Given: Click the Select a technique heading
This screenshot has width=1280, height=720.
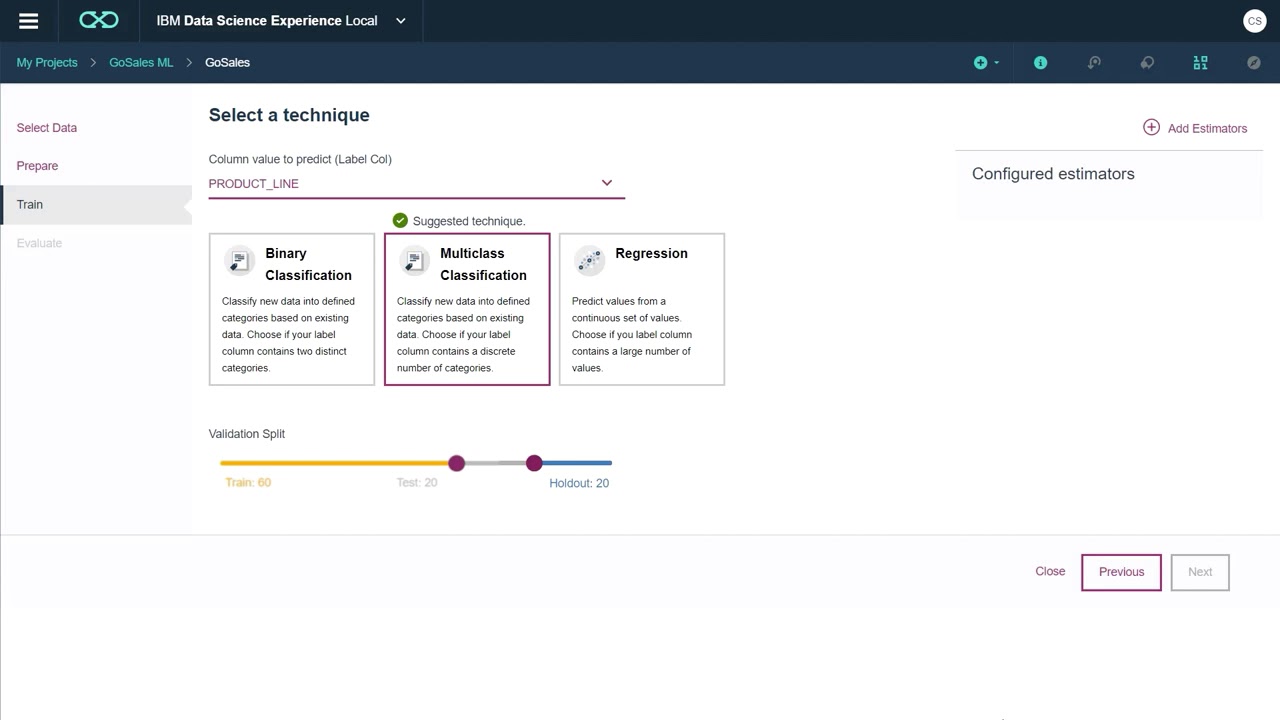Looking at the screenshot, I should click(x=289, y=115).
